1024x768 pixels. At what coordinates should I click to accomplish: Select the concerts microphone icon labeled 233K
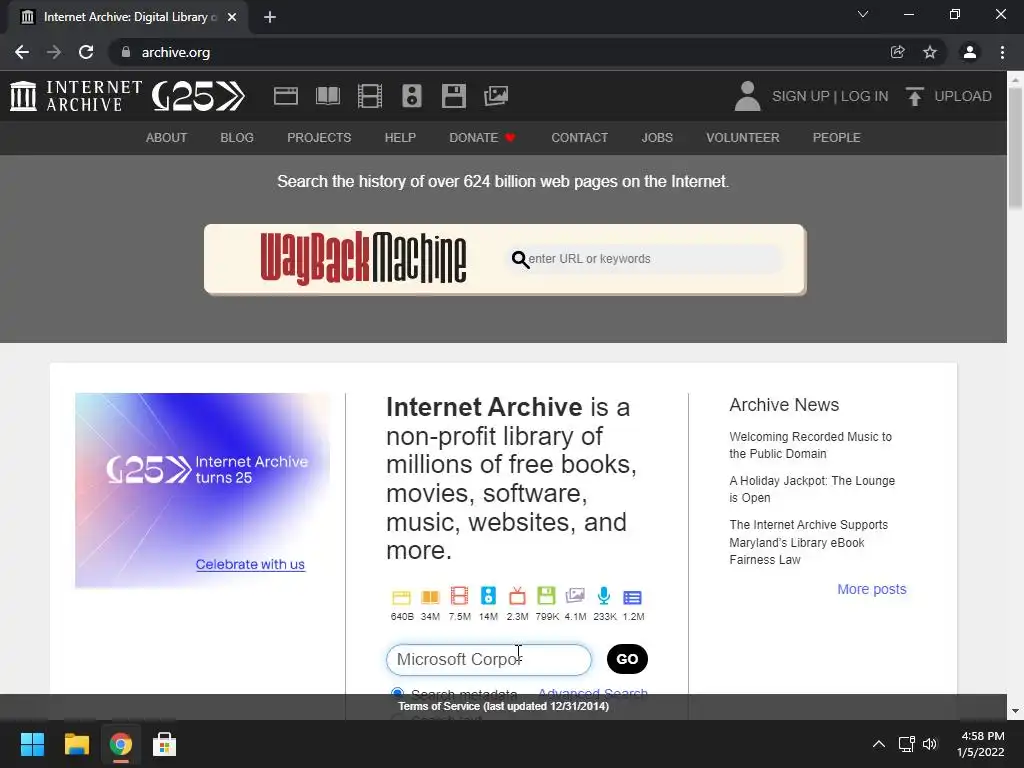coord(604,596)
